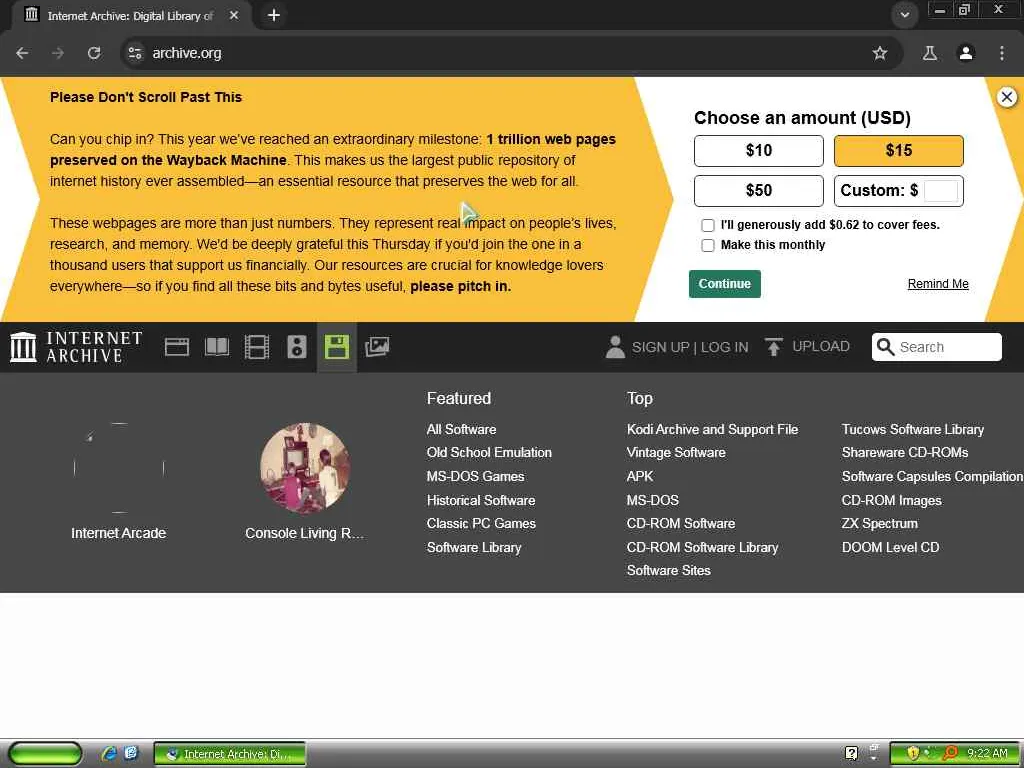This screenshot has width=1024, height=768.
Task: Click the Continue donation button
Action: pyautogui.click(x=724, y=284)
